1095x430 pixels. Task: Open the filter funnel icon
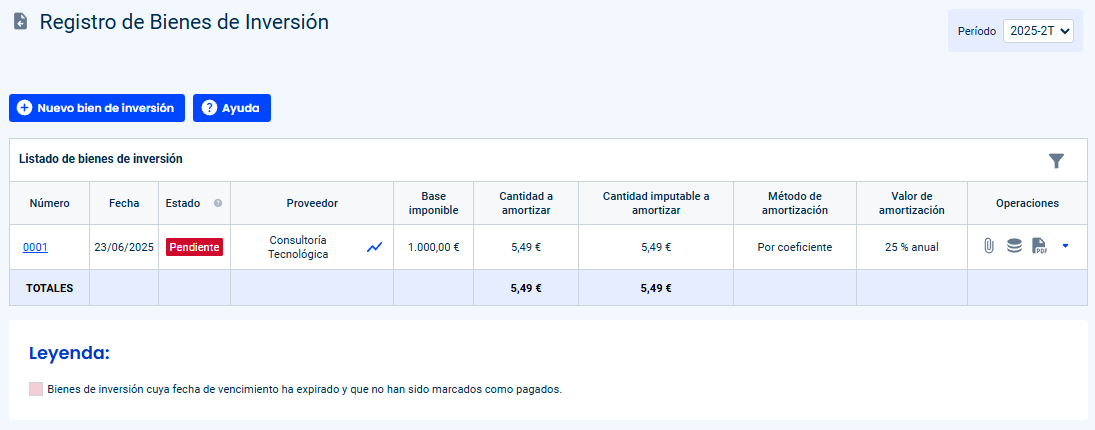coord(1056,161)
